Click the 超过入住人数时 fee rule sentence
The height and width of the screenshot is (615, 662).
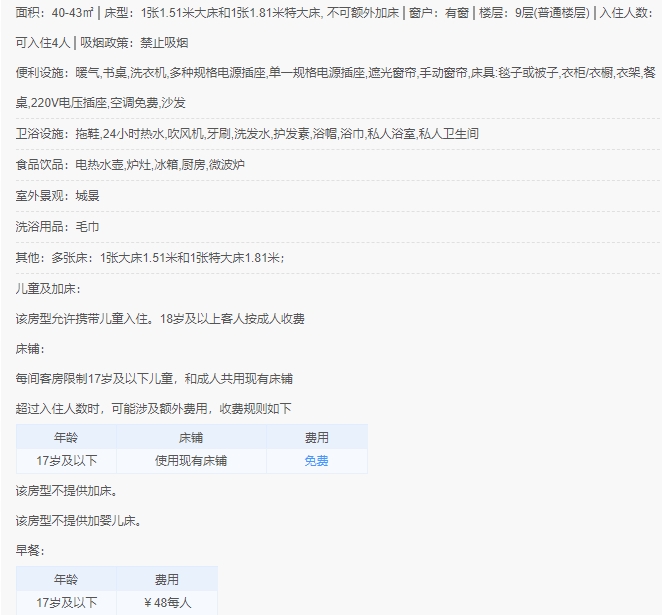pyautogui.click(x=154, y=409)
